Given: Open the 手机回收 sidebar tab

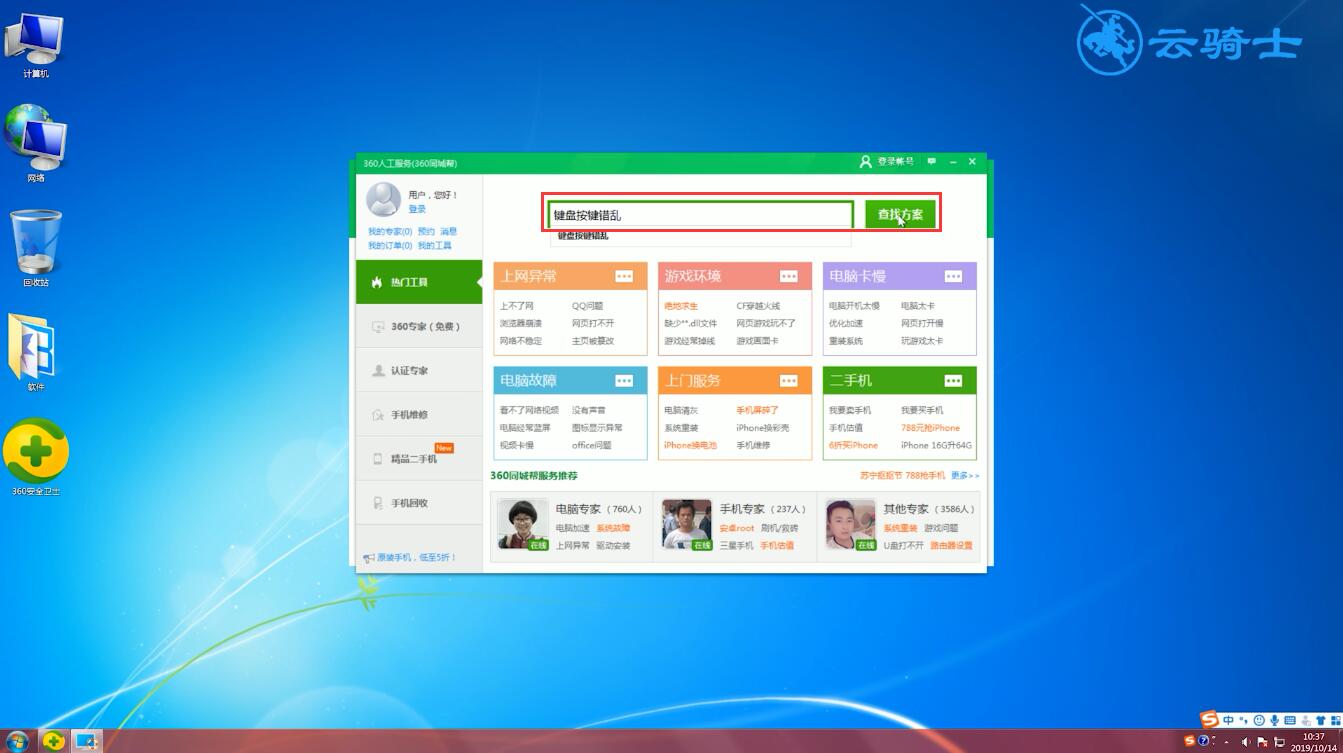Looking at the screenshot, I should [x=419, y=503].
